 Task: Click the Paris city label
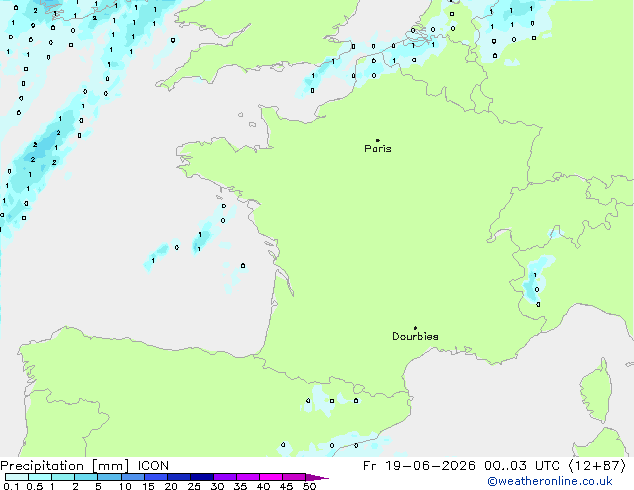[x=378, y=149]
